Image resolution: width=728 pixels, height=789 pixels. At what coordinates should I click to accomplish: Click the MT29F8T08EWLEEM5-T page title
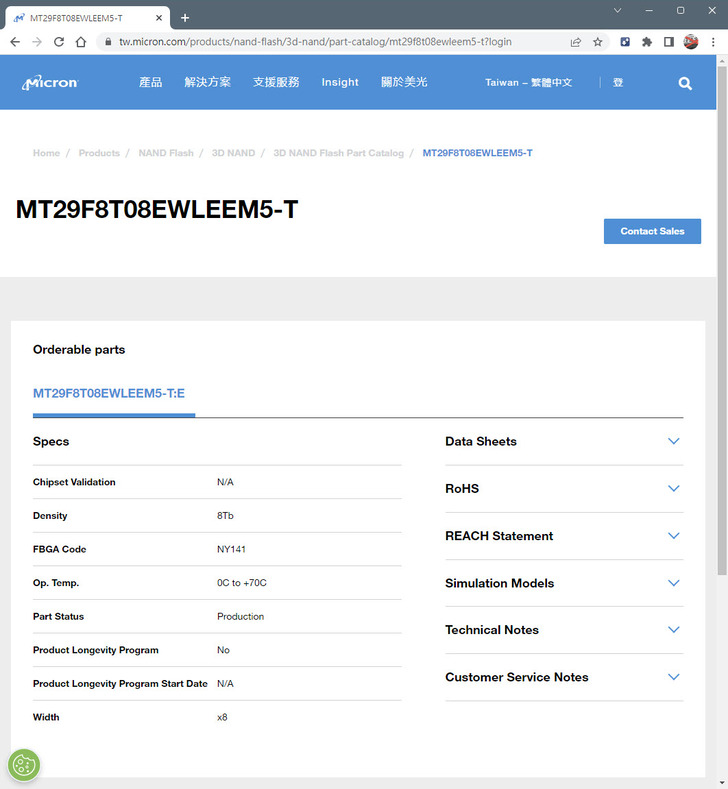coord(157,209)
